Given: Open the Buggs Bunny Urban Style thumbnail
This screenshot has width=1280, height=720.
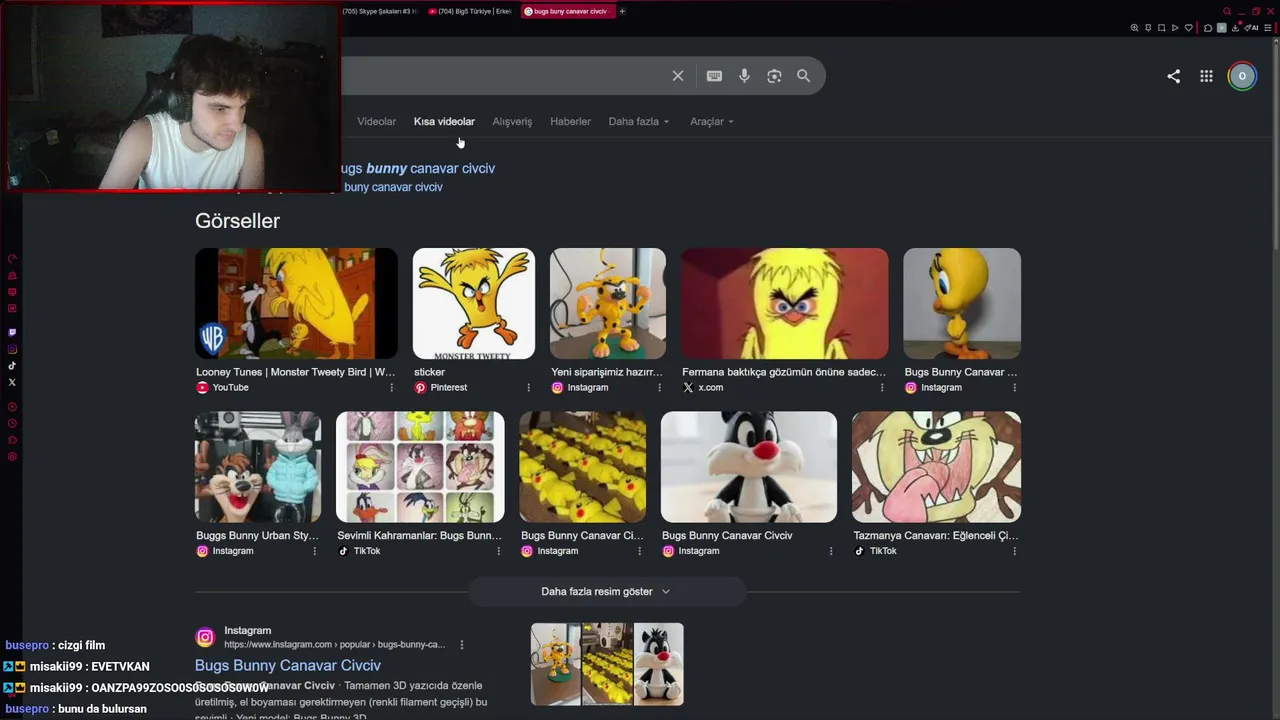Looking at the screenshot, I should [x=258, y=467].
